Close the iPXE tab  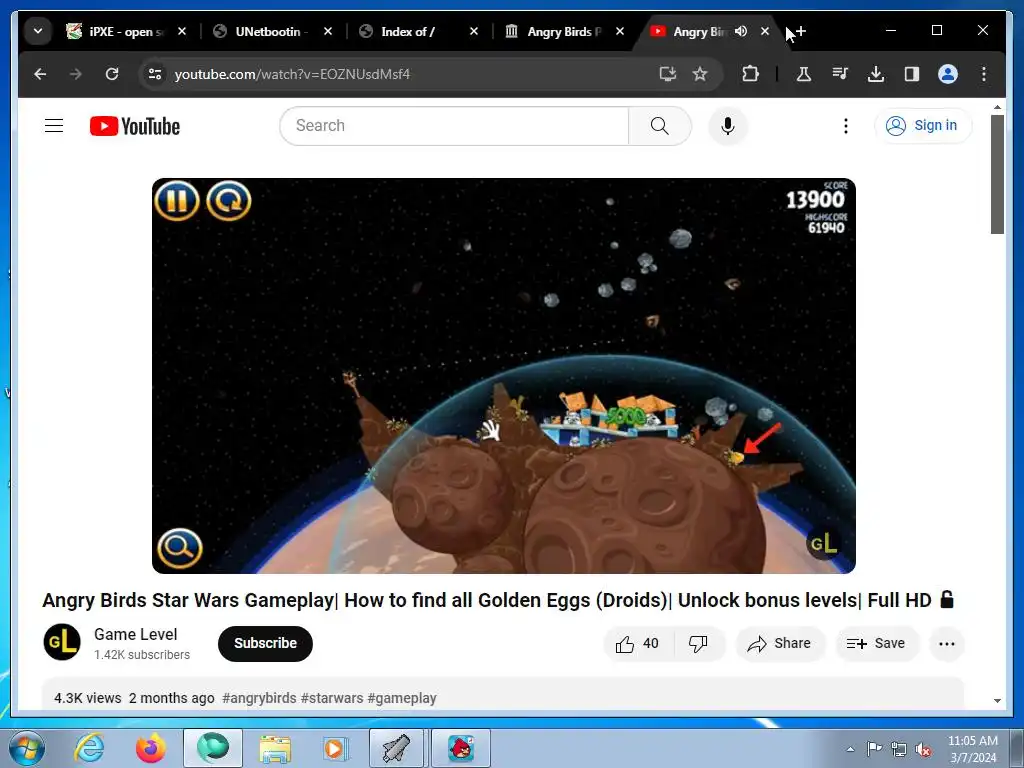182,31
